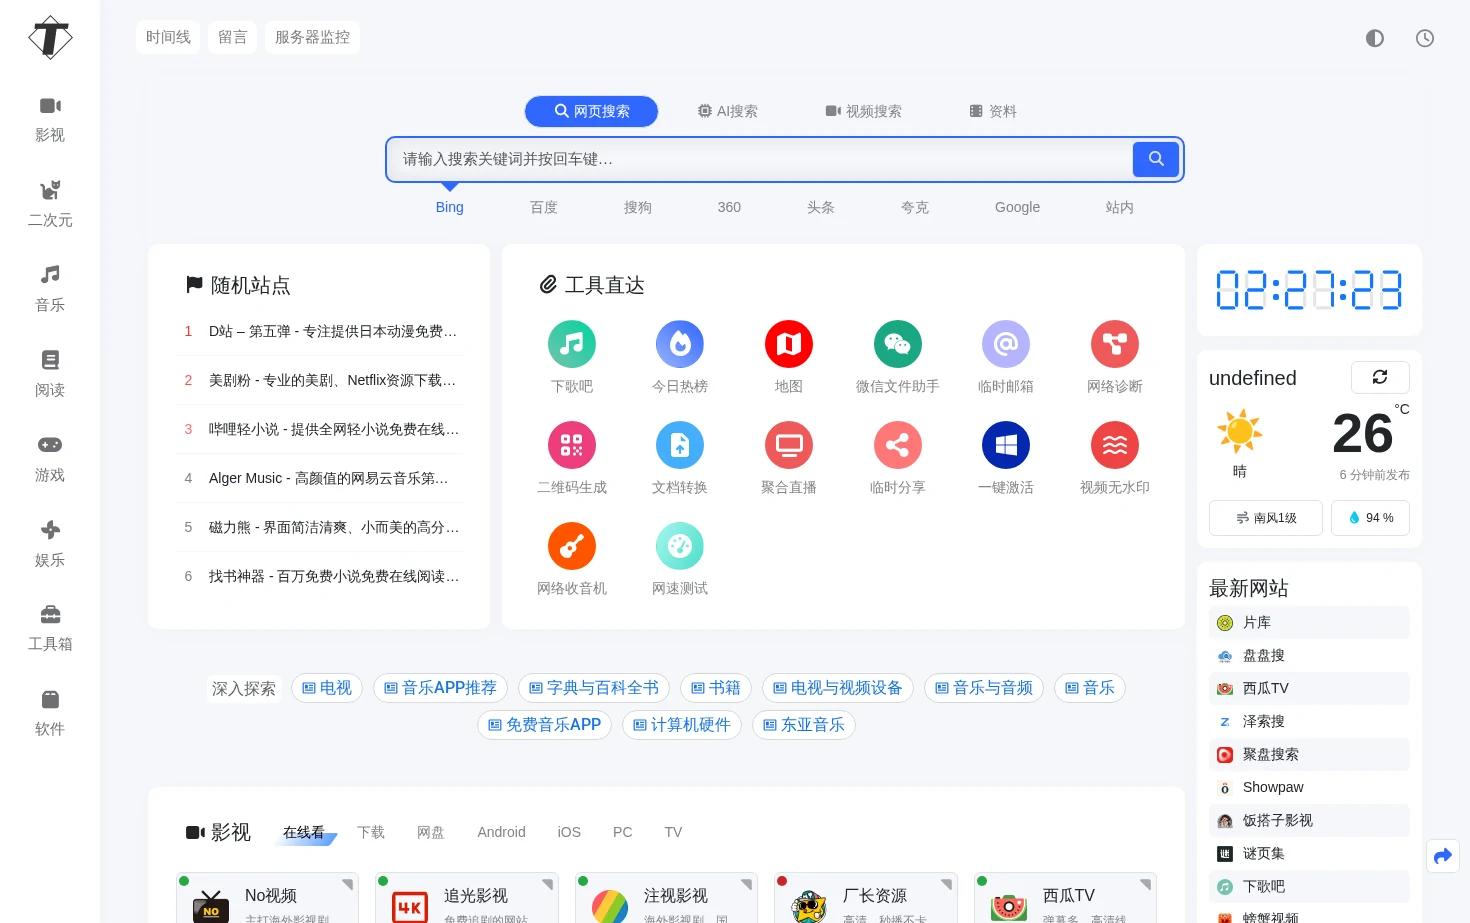Open the 聚合直播 live stream icon
This screenshot has width=1470, height=923.
click(x=789, y=445)
